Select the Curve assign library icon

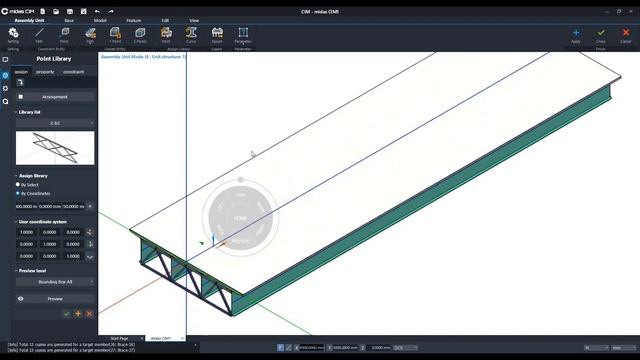tap(191, 35)
